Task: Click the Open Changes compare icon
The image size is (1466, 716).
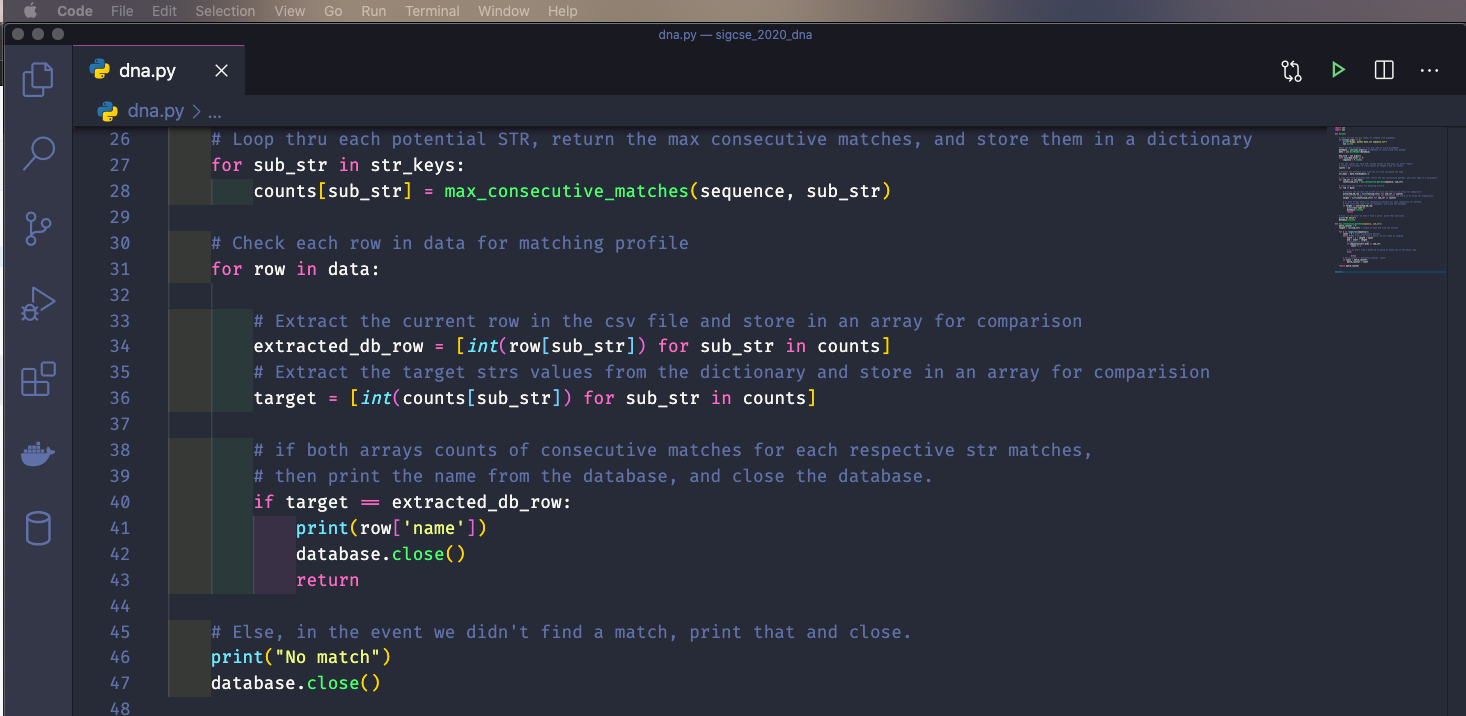Action: [1291, 70]
